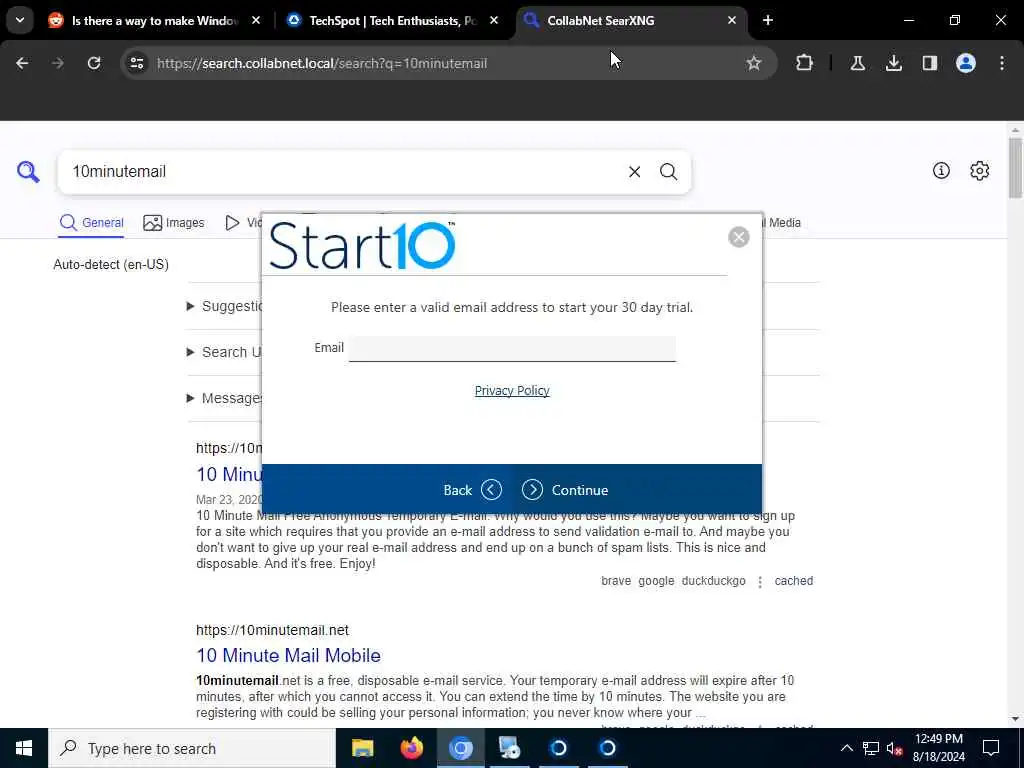The image size is (1024, 768).
Task: Open the Chrome Labs flask icon
Action: click(x=857, y=63)
